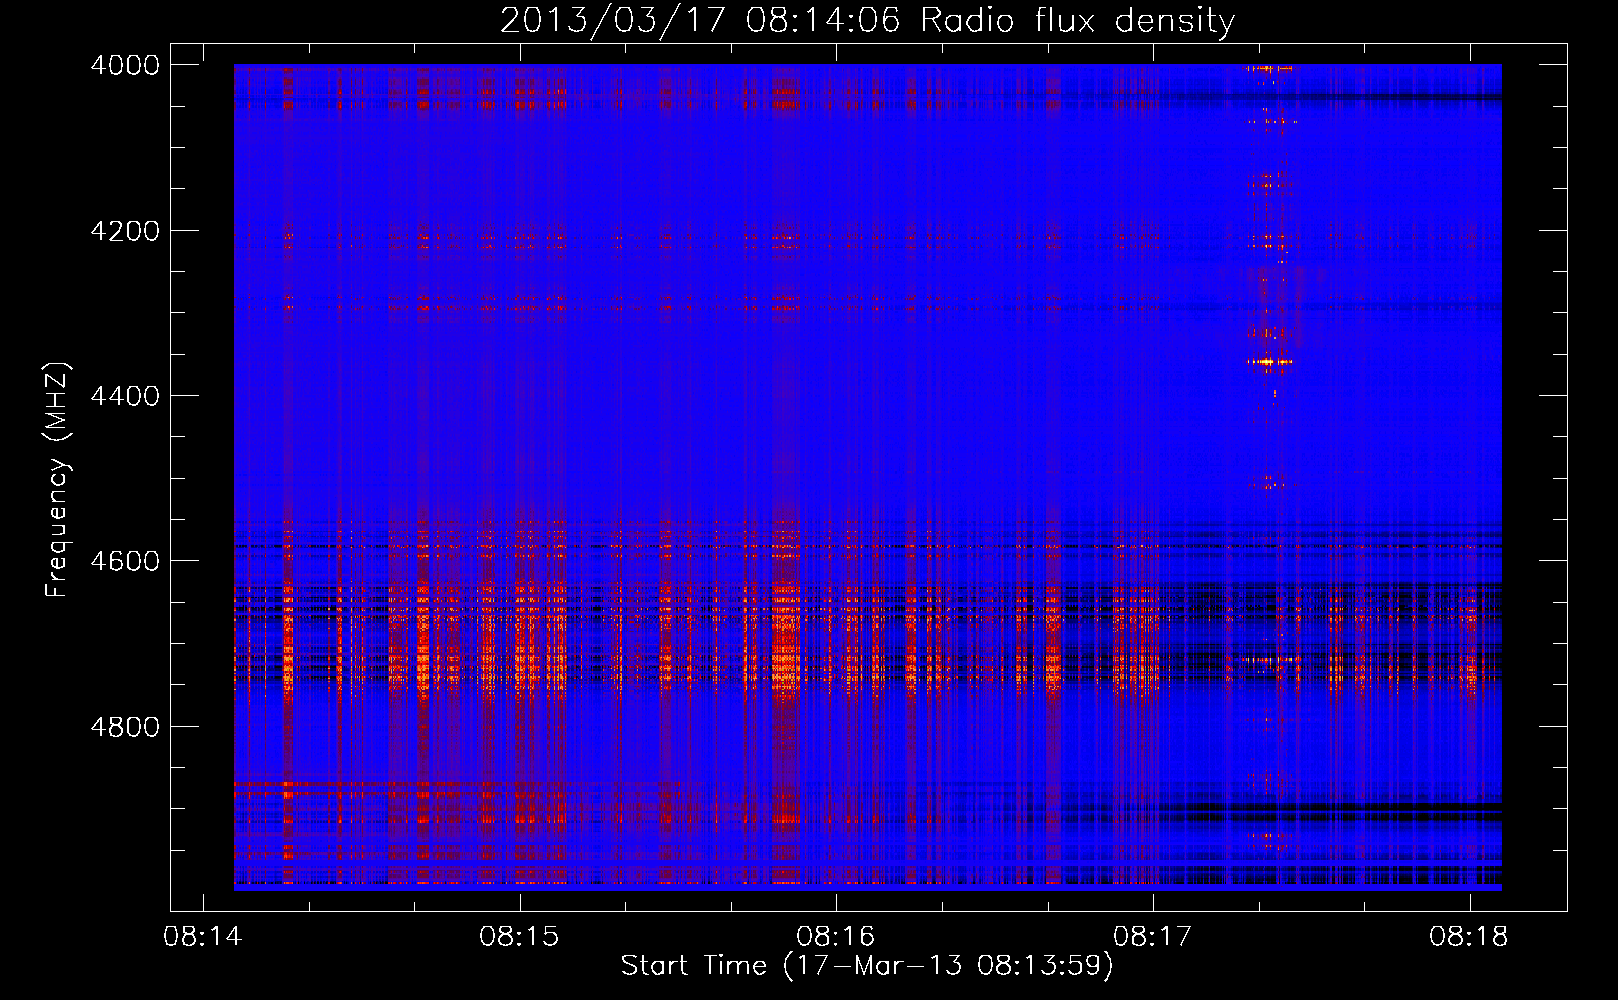Click the 08:18 time tick label
1618x1000 pixels.
(x=1469, y=937)
